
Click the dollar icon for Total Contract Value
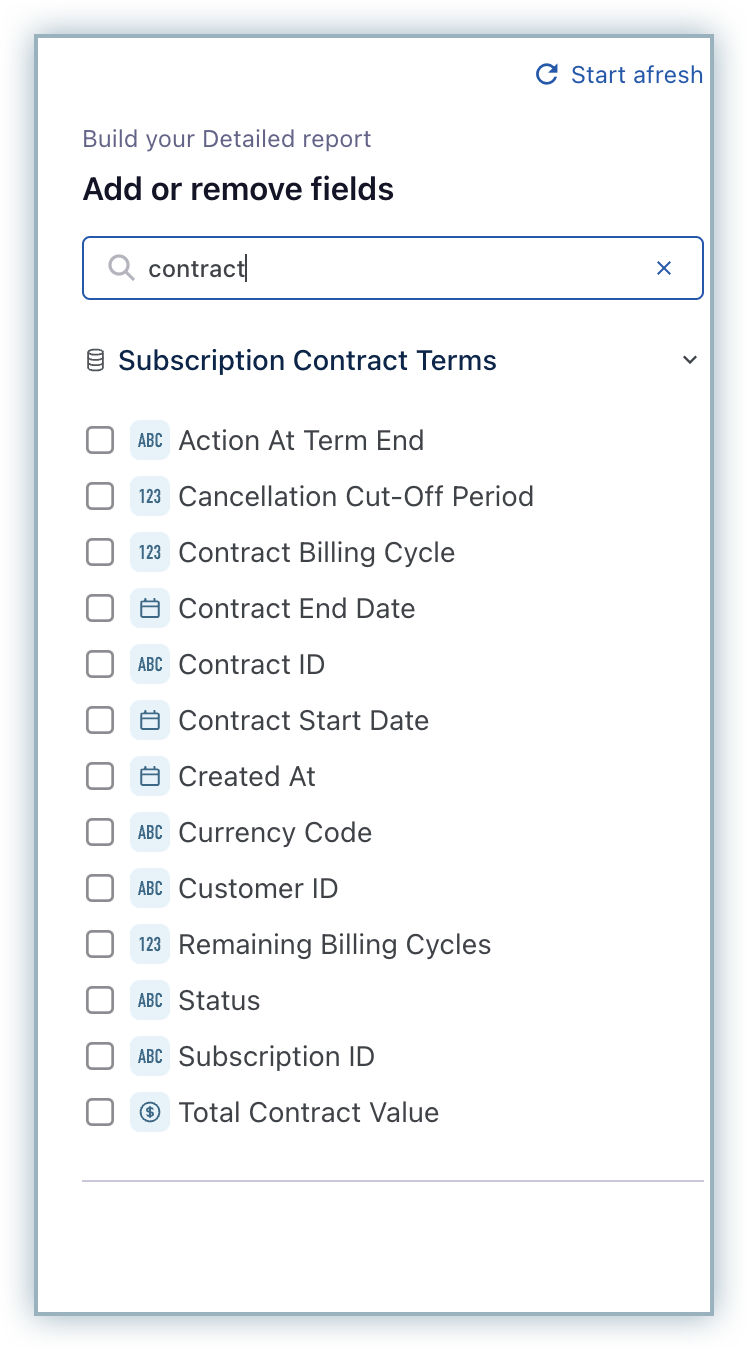(x=150, y=1112)
